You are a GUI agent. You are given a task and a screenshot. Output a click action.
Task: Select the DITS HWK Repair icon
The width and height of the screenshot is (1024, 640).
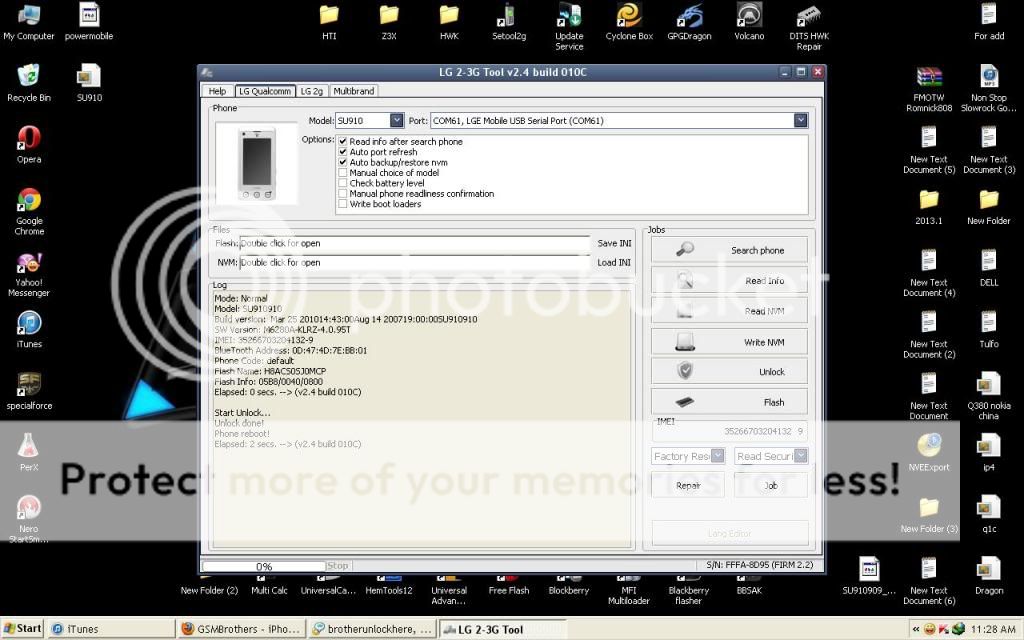[x=808, y=27]
